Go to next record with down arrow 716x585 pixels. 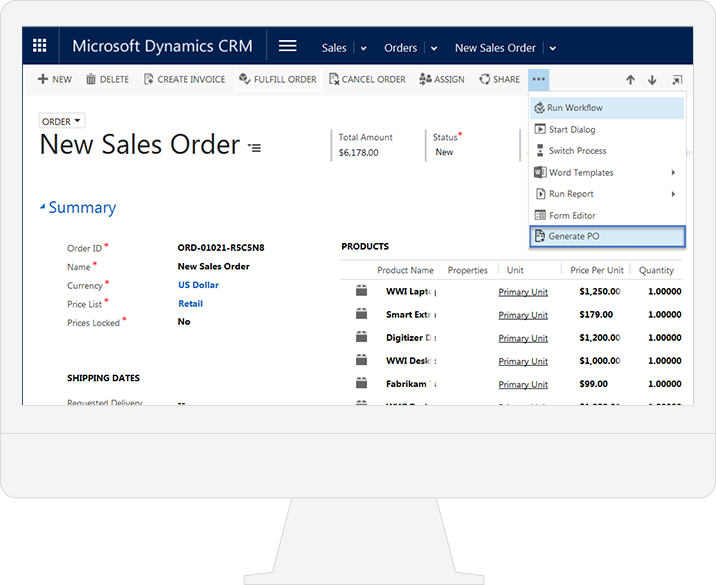pyautogui.click(x=652, y=80)
